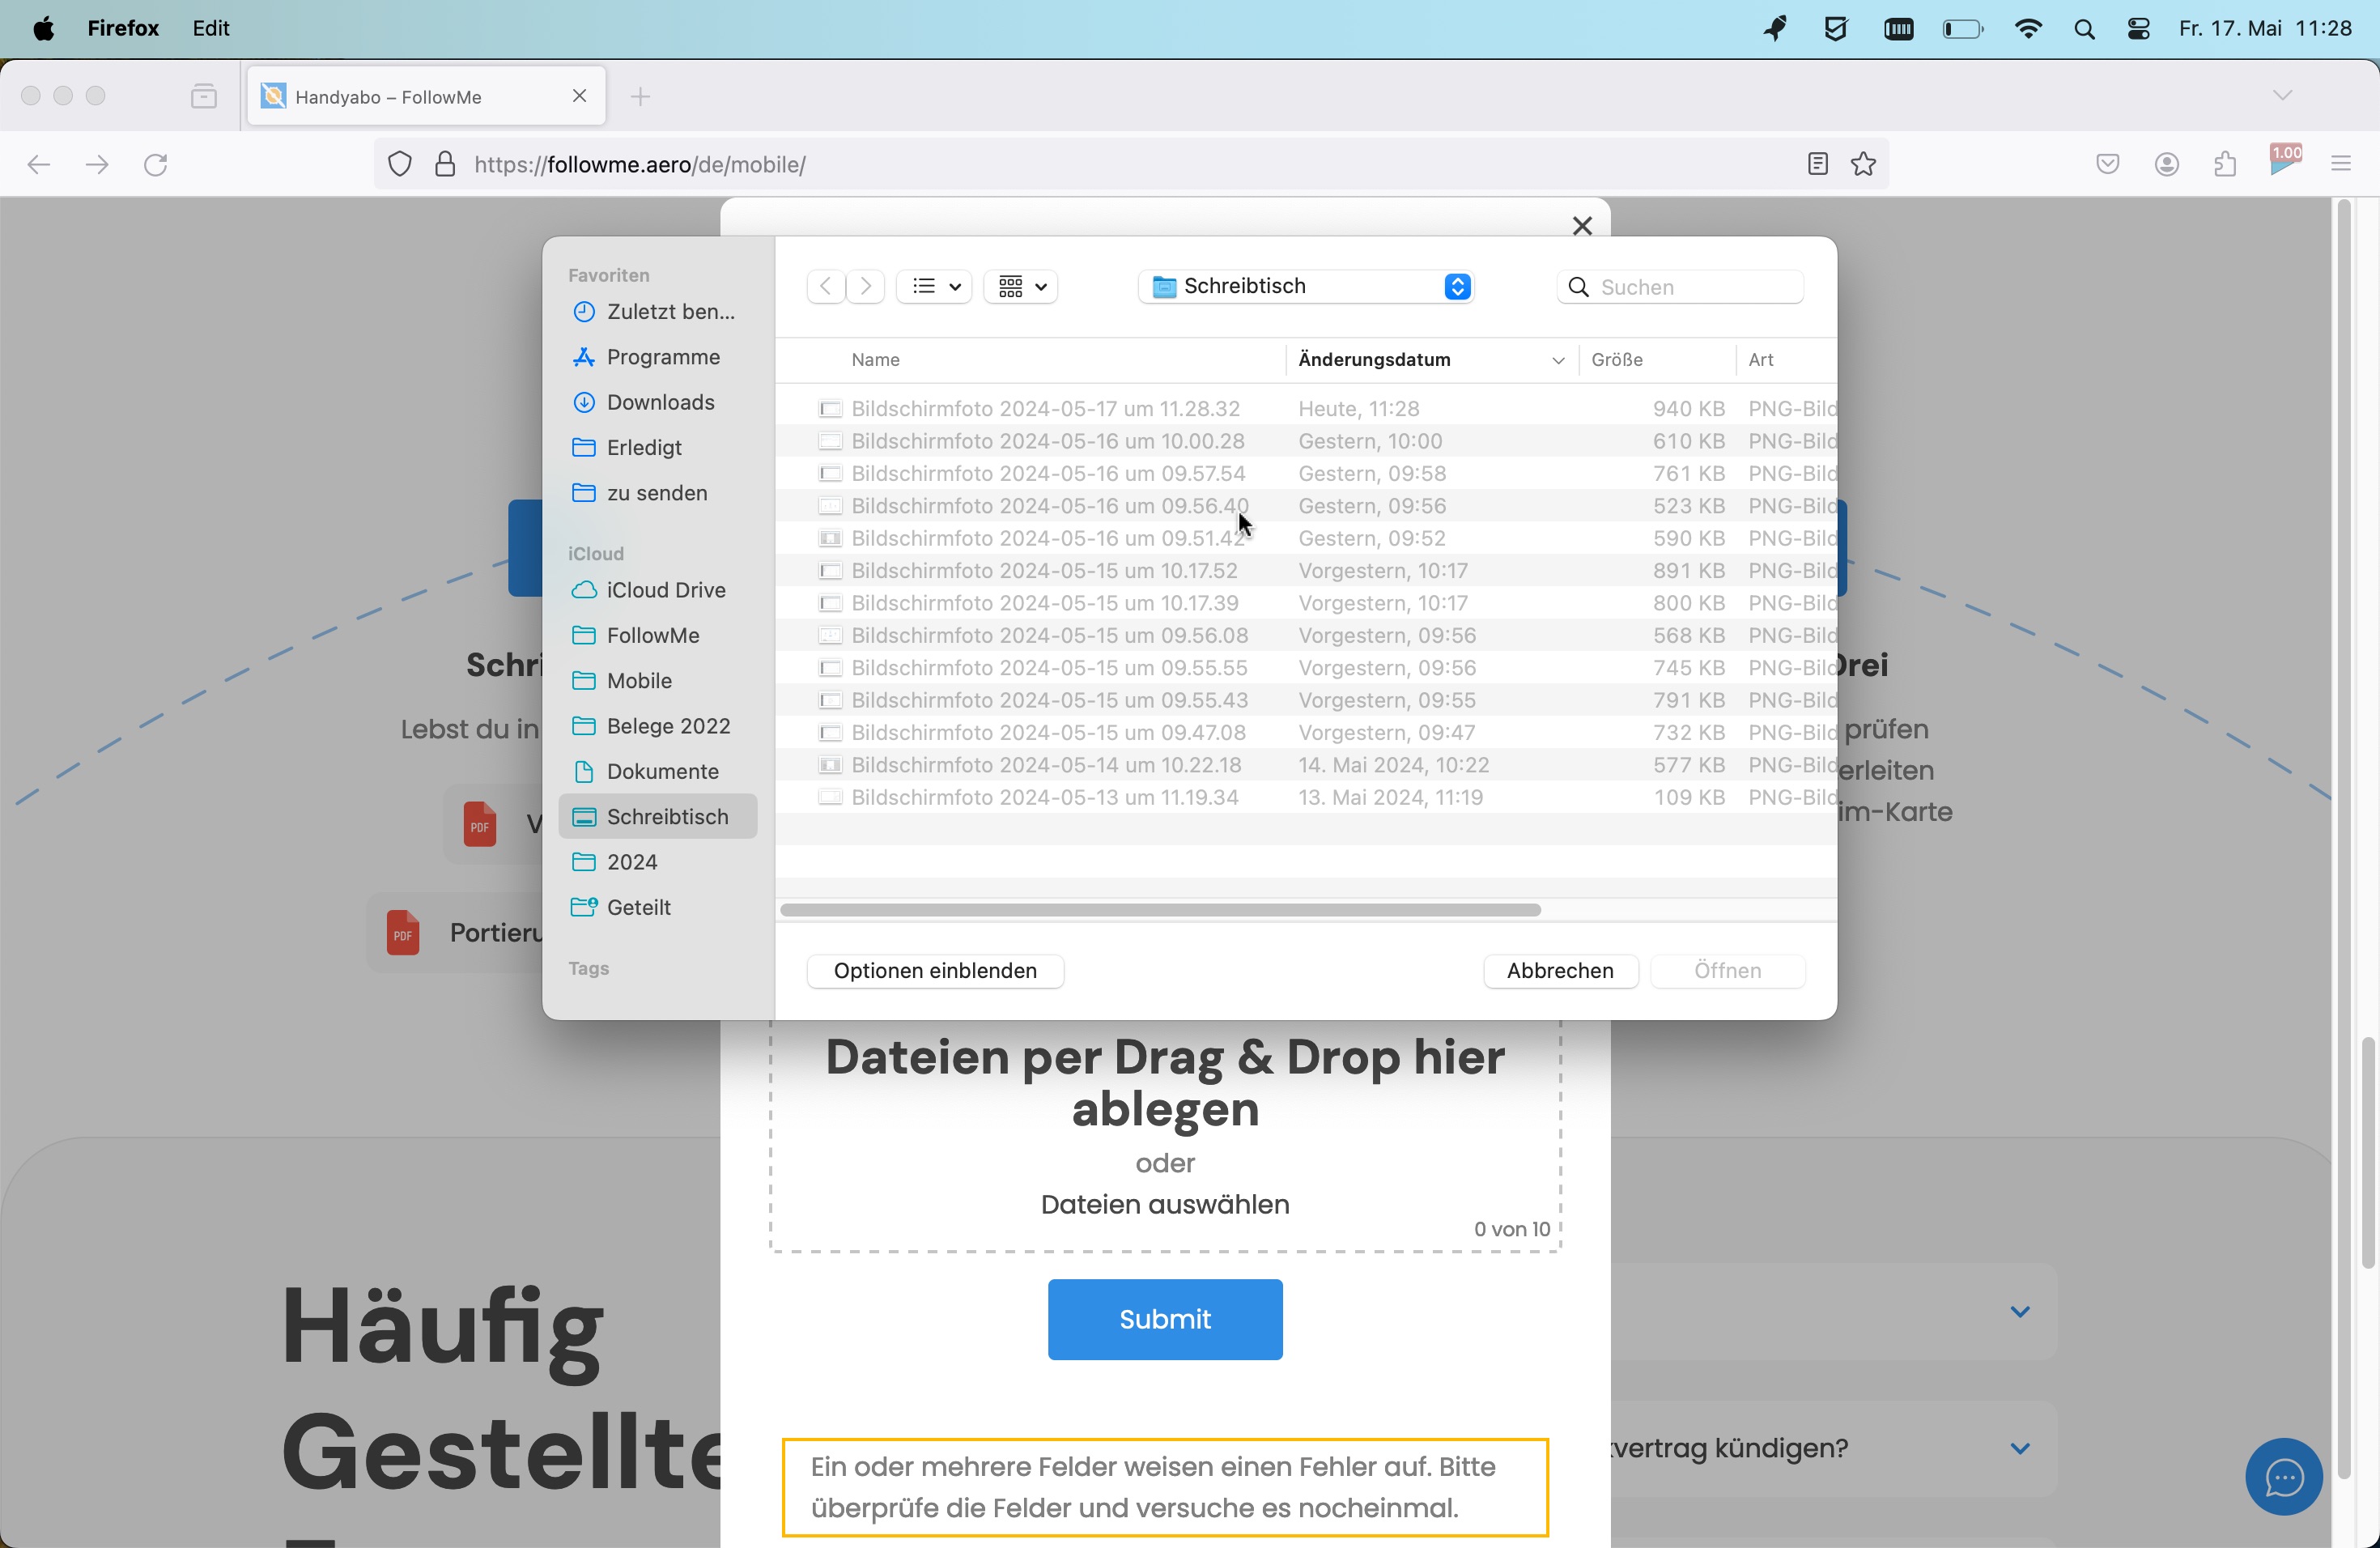Select iCloud Drive in the sidebar
The image size is (2380, 1548).
657,590
